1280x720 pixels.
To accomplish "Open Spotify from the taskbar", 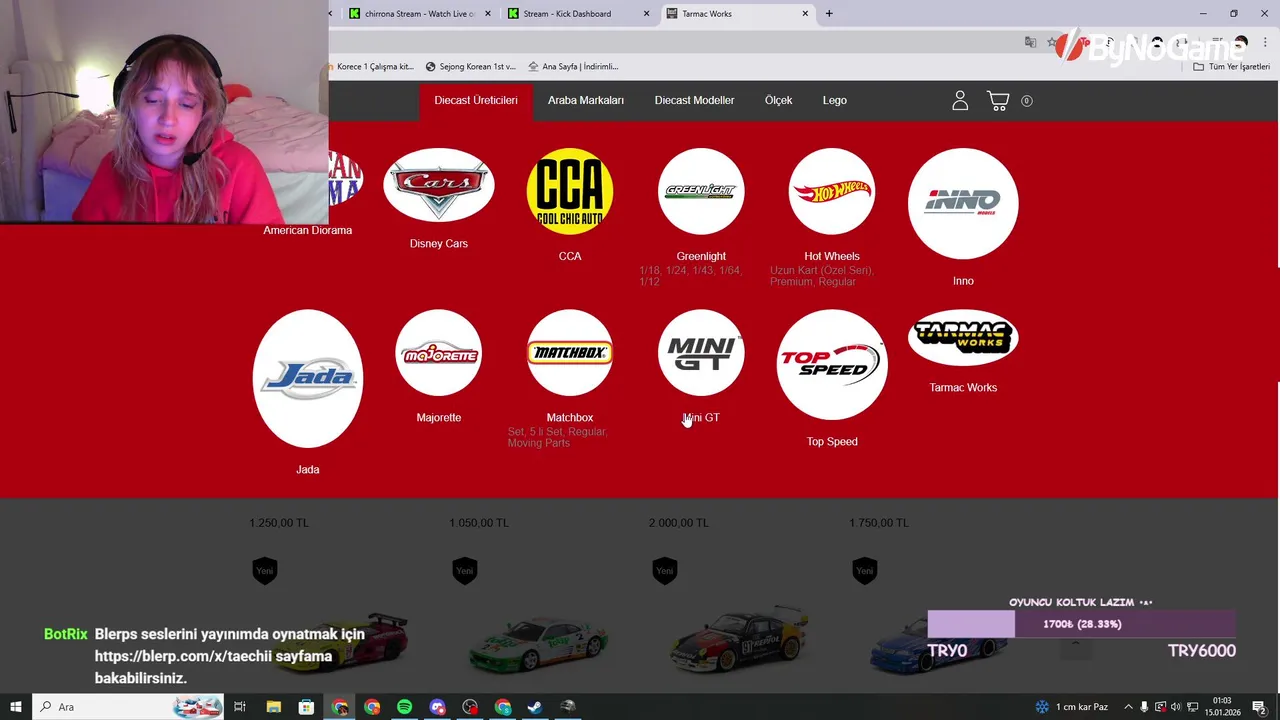I will point(404,707).
